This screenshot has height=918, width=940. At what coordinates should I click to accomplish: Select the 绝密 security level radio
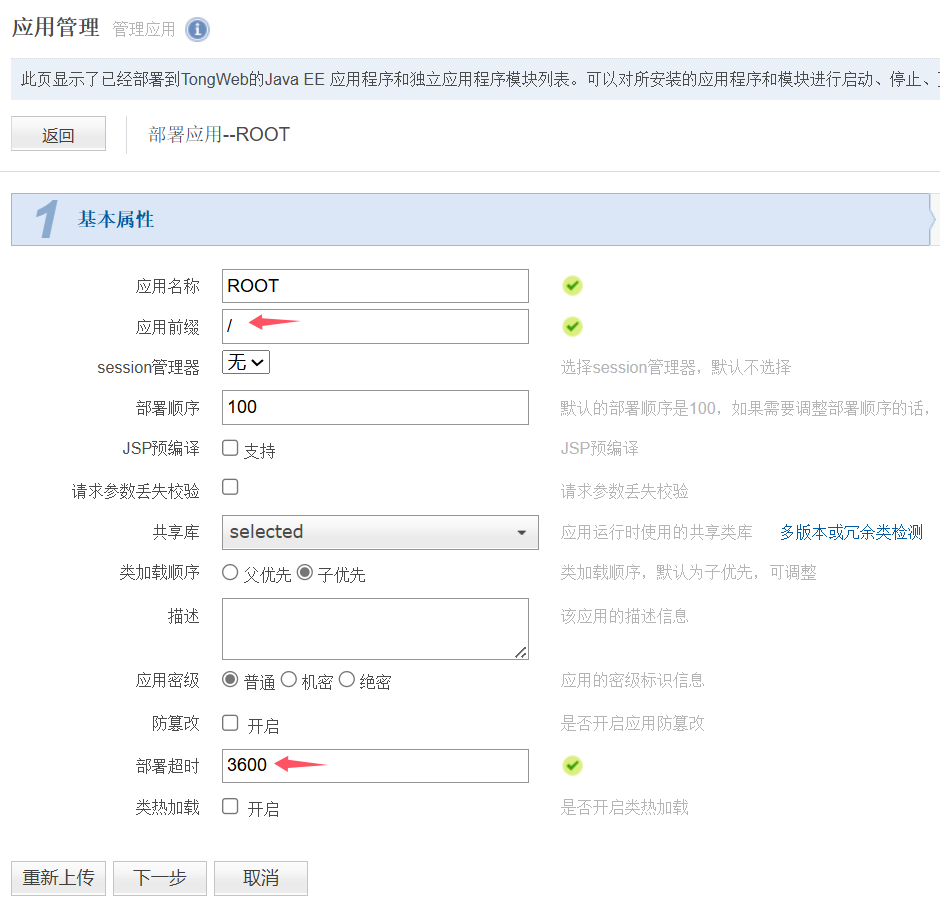(347, 680)
